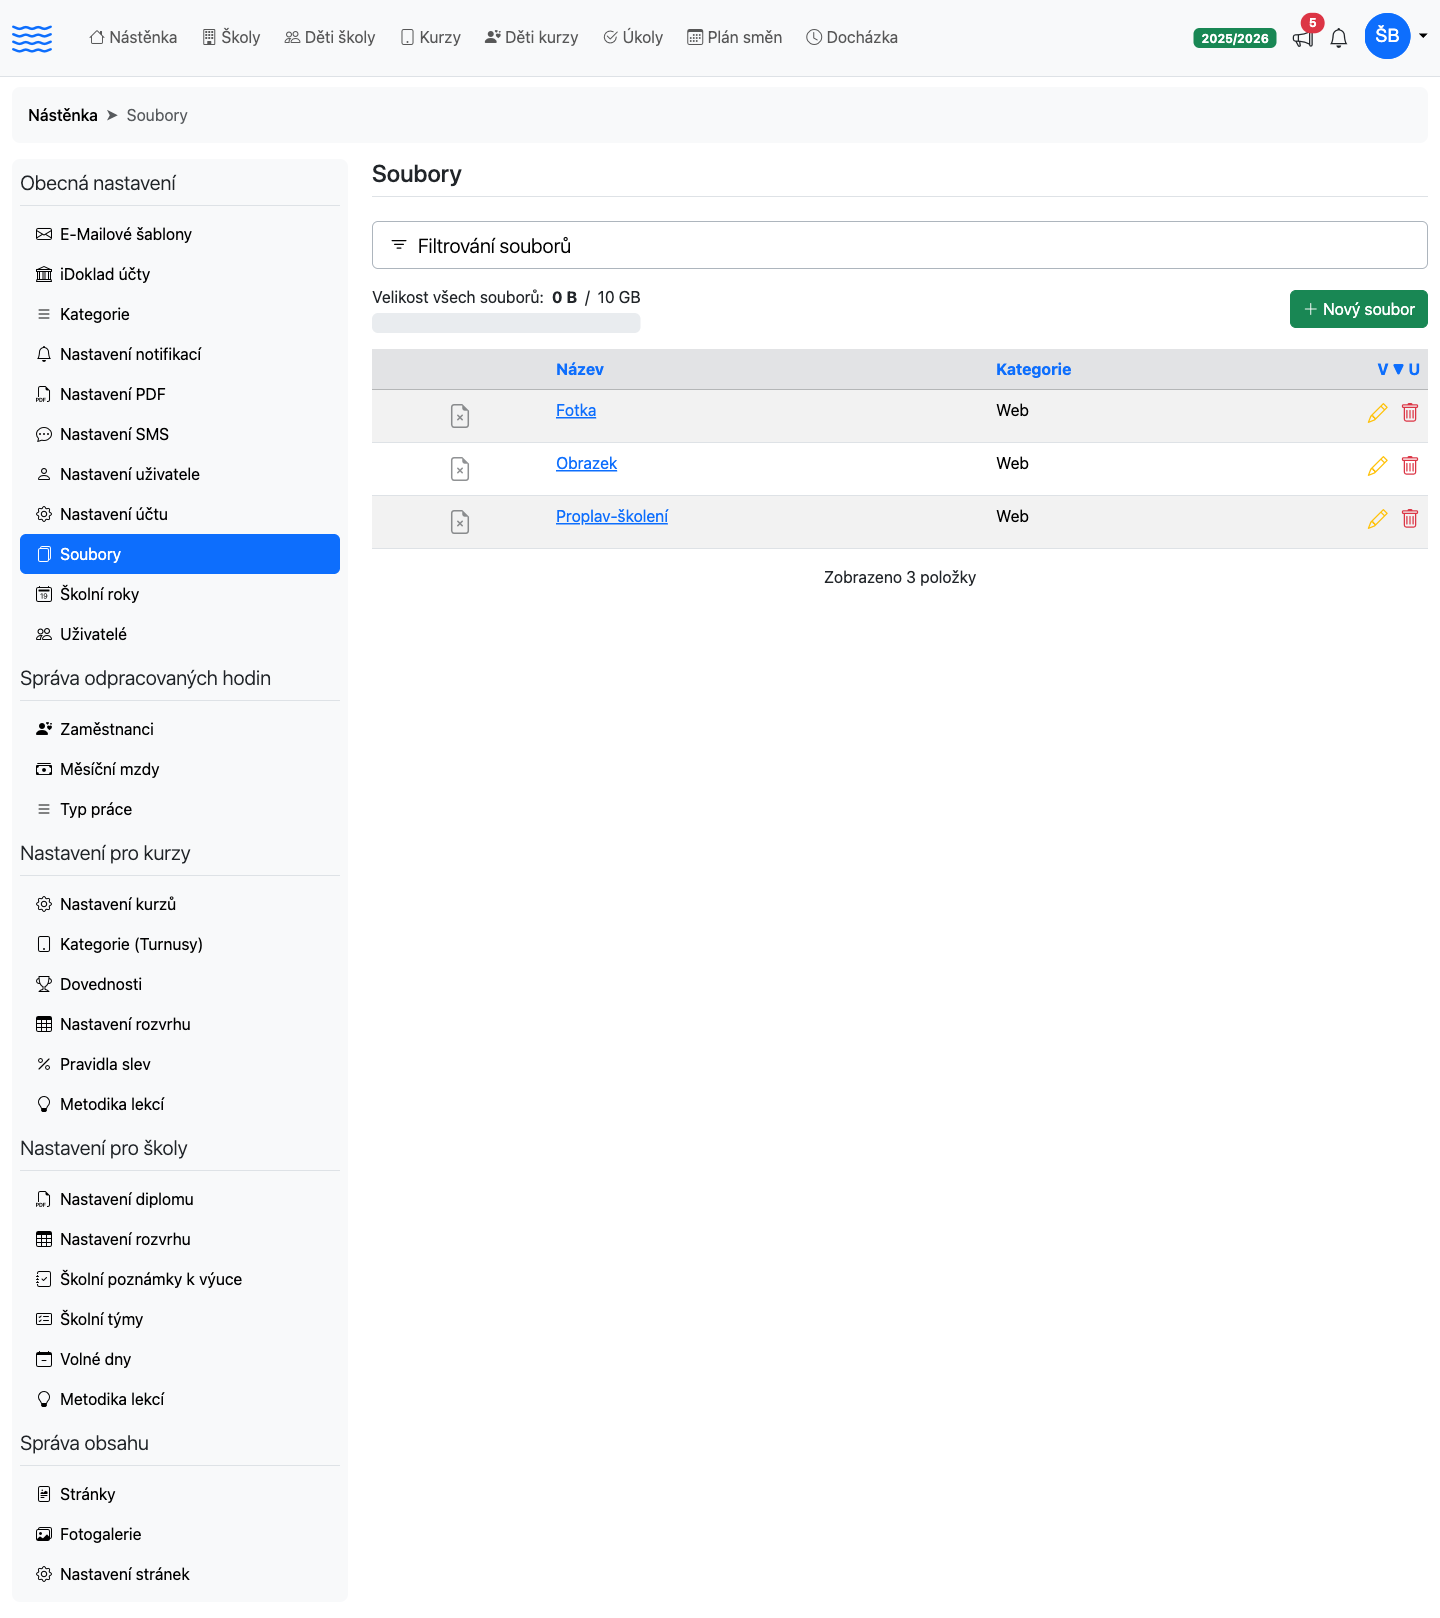Open the 2025/2026 school year selector
1440x1618 pixels.
pyautogui.click(x=1234, y=38)
